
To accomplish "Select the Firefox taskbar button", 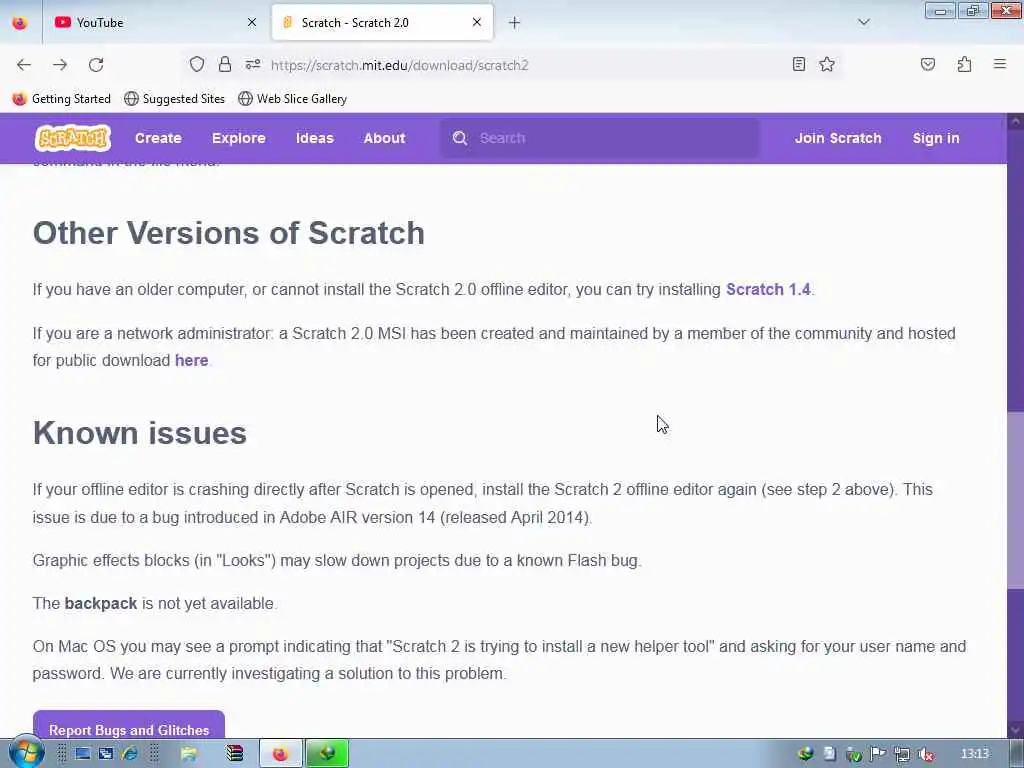I will pos(281,754).
